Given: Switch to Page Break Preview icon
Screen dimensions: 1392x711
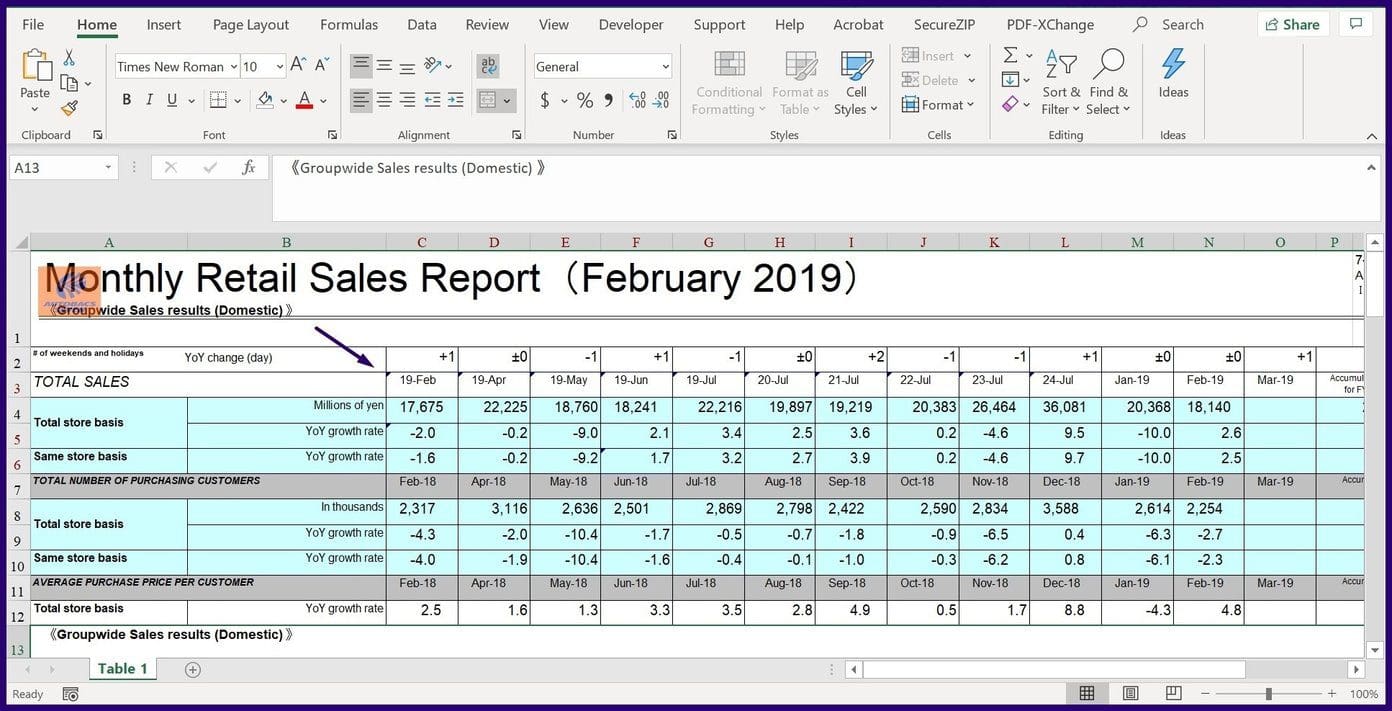Looking at the screenshot, I should point(1174,693).
